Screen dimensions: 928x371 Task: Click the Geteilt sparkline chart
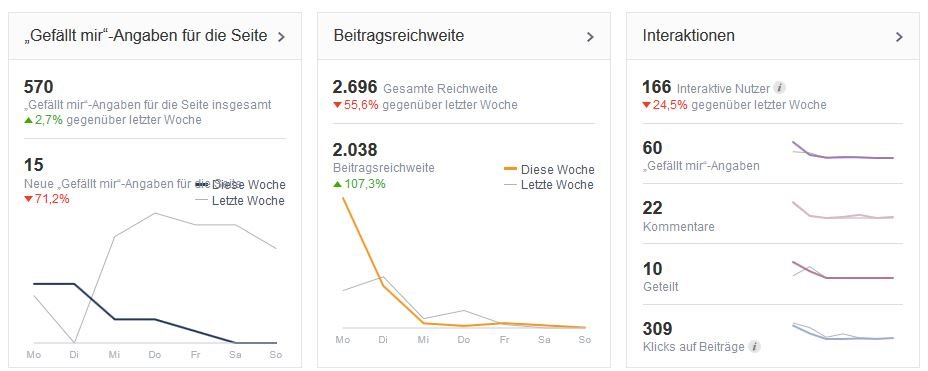pyautogui.click(x=843, y=270)
